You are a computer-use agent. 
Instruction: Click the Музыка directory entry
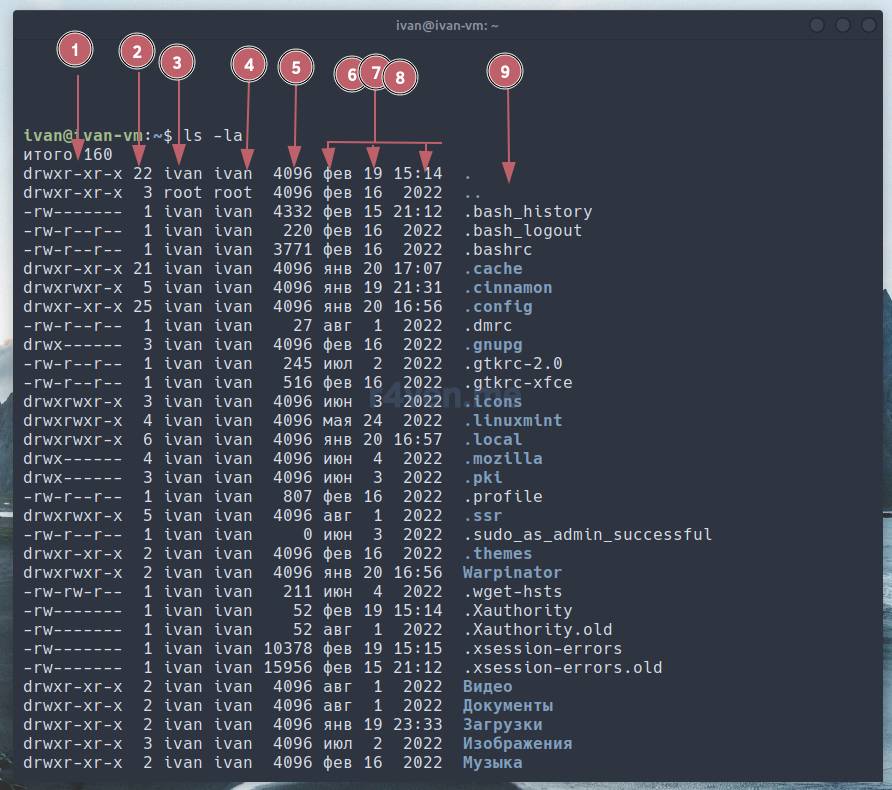coord(492,763)
